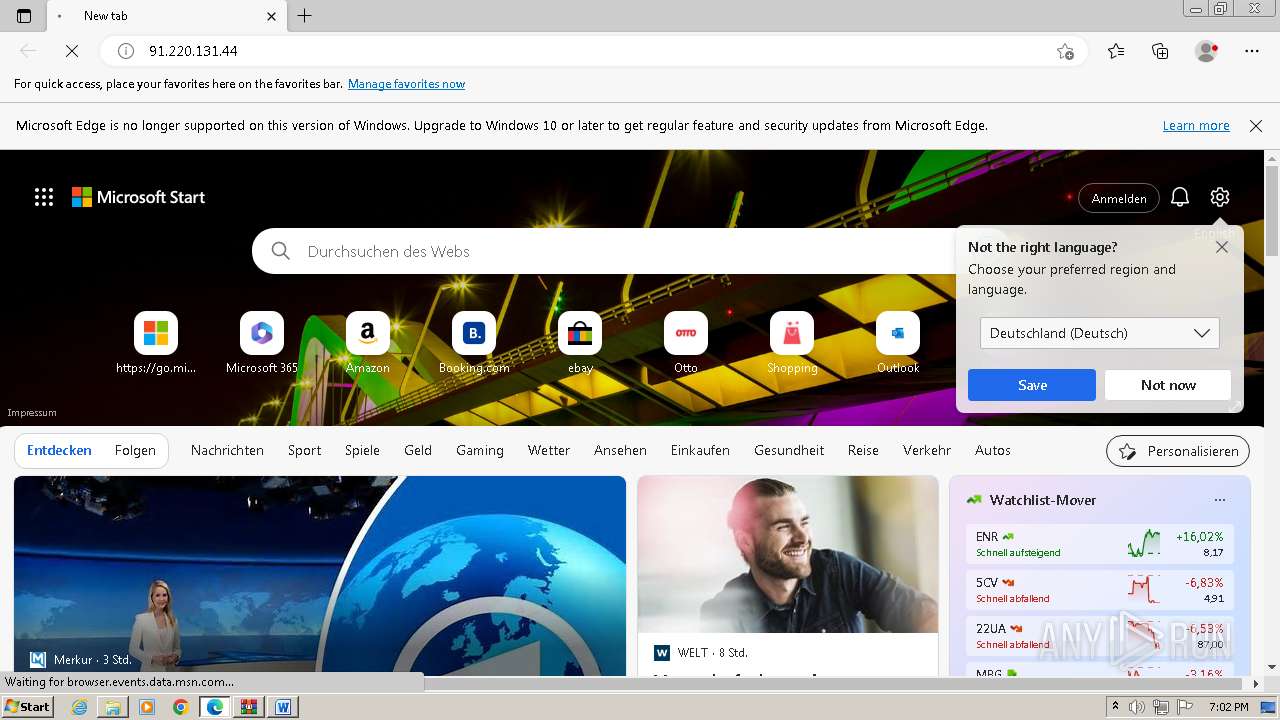The image size is (1280, 720).
Task: Open the browser profile avatar
Action: tap(1206, 51)
